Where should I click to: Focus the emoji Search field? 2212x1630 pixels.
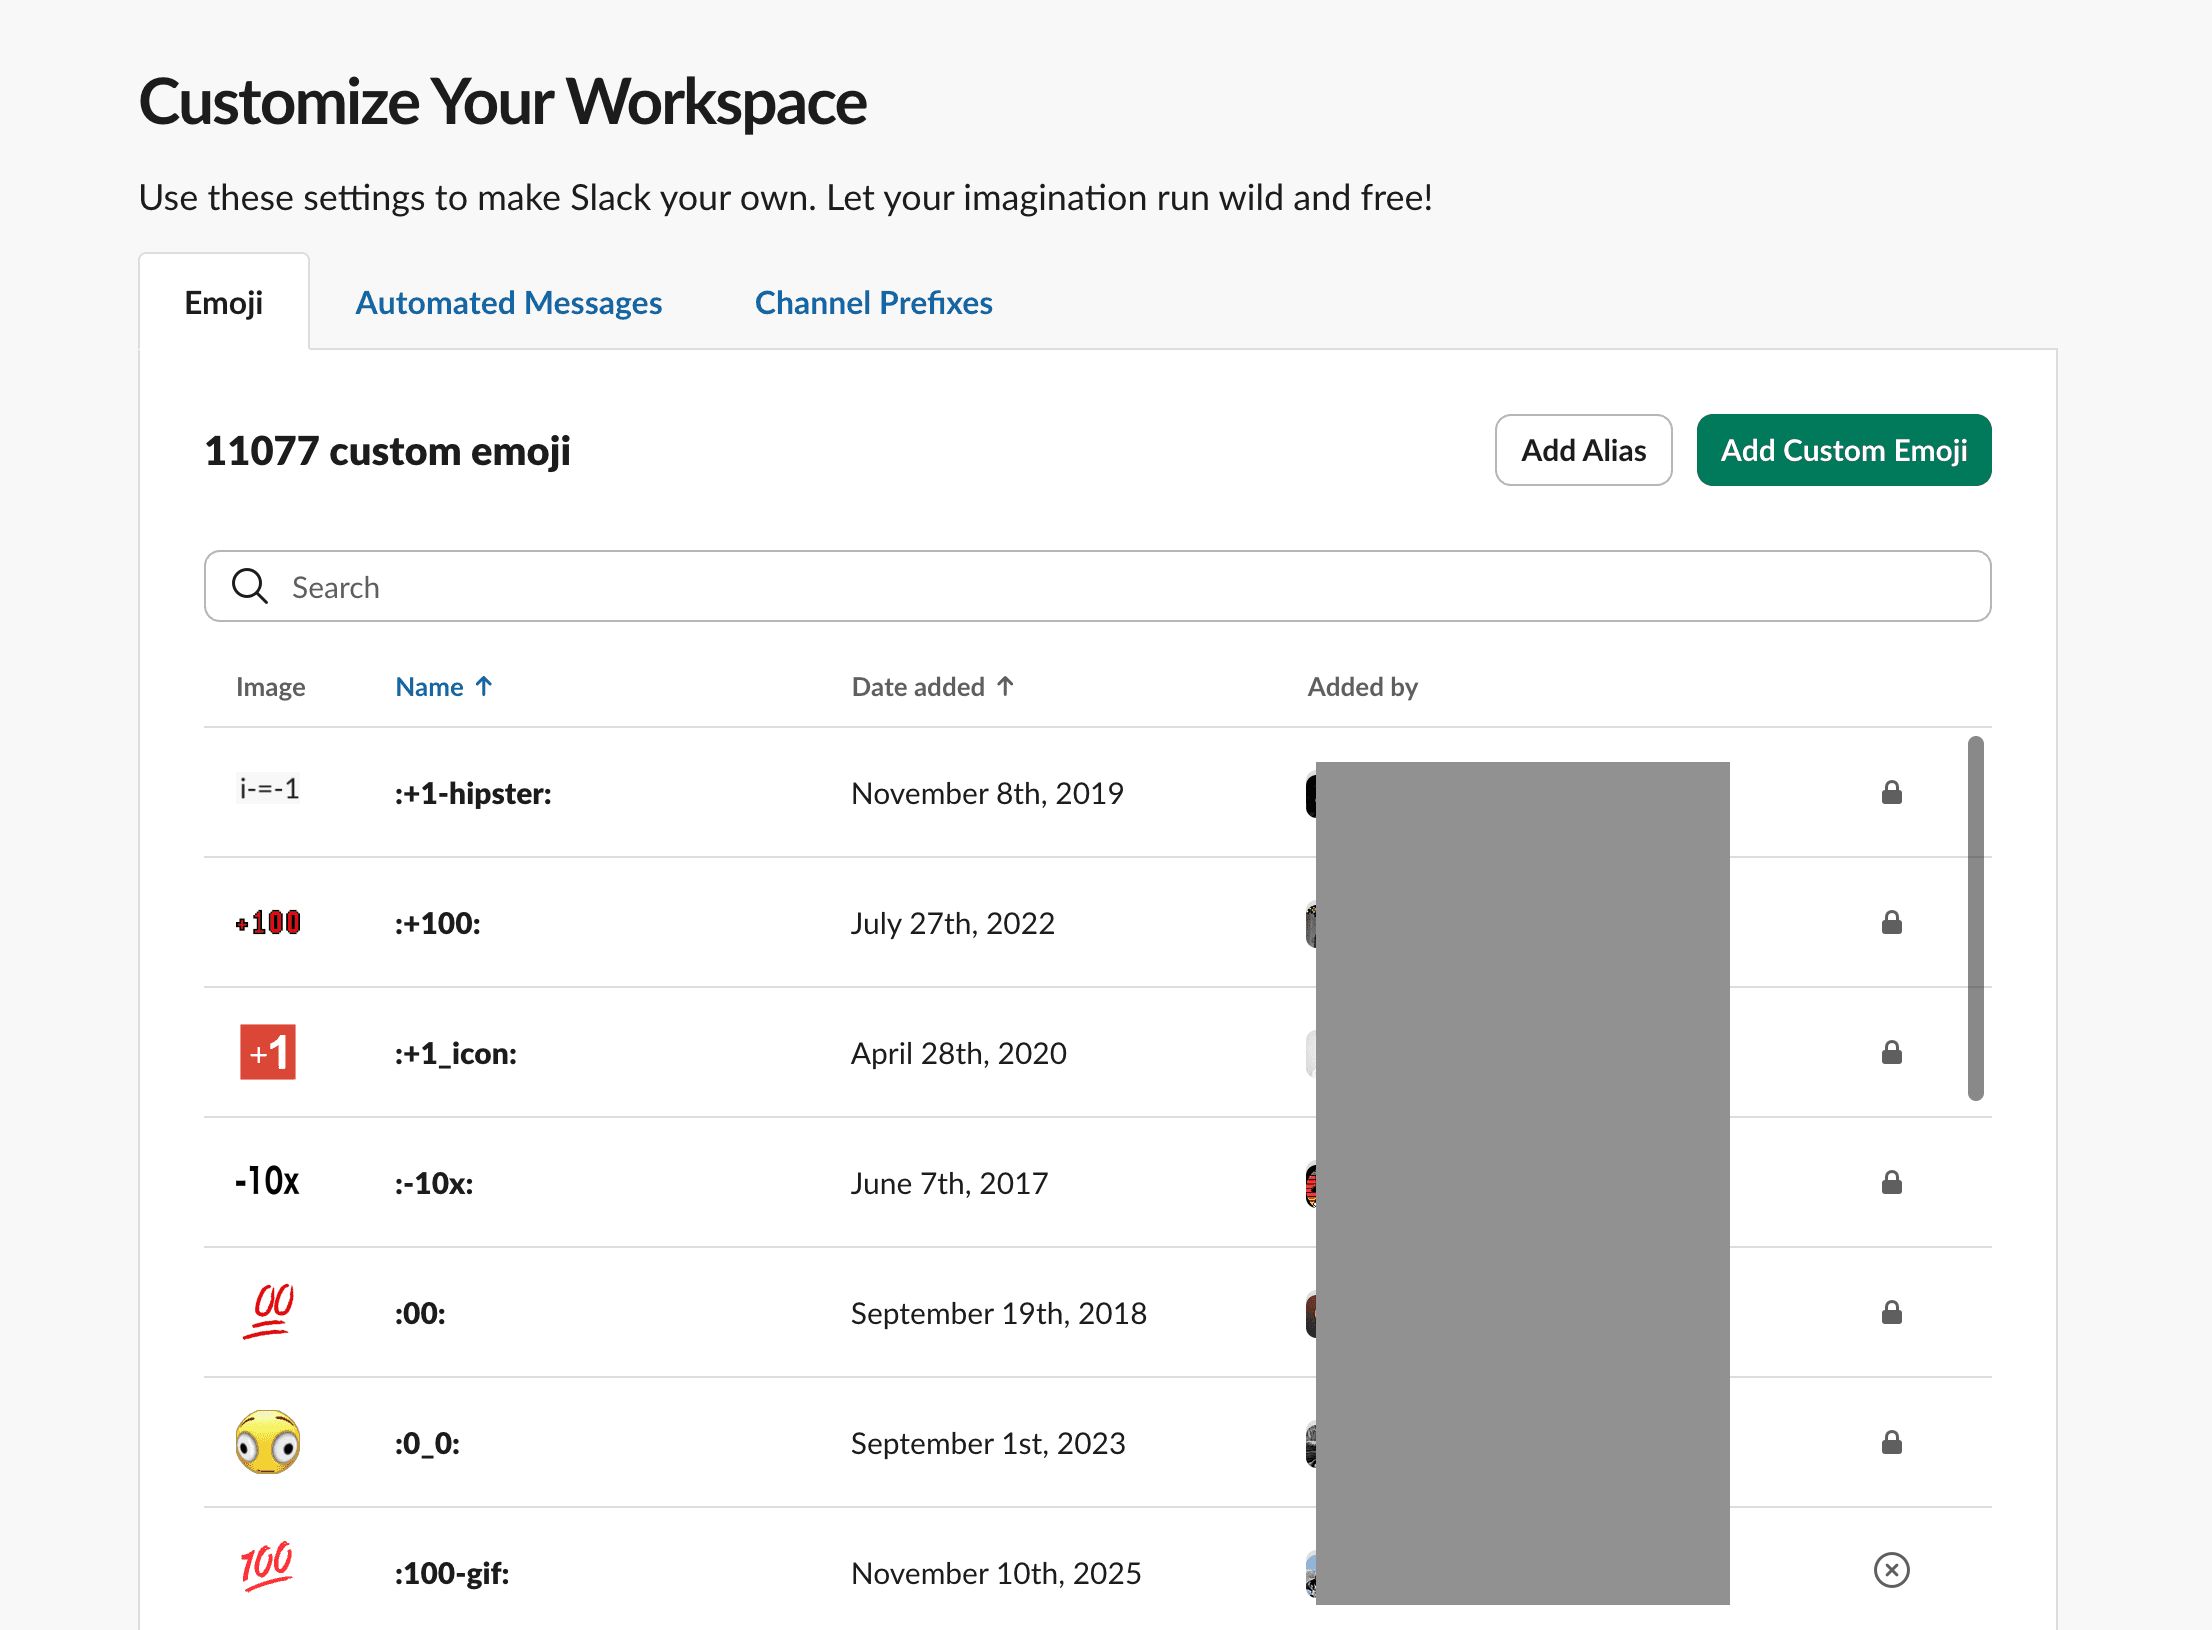pos(1097,586)
